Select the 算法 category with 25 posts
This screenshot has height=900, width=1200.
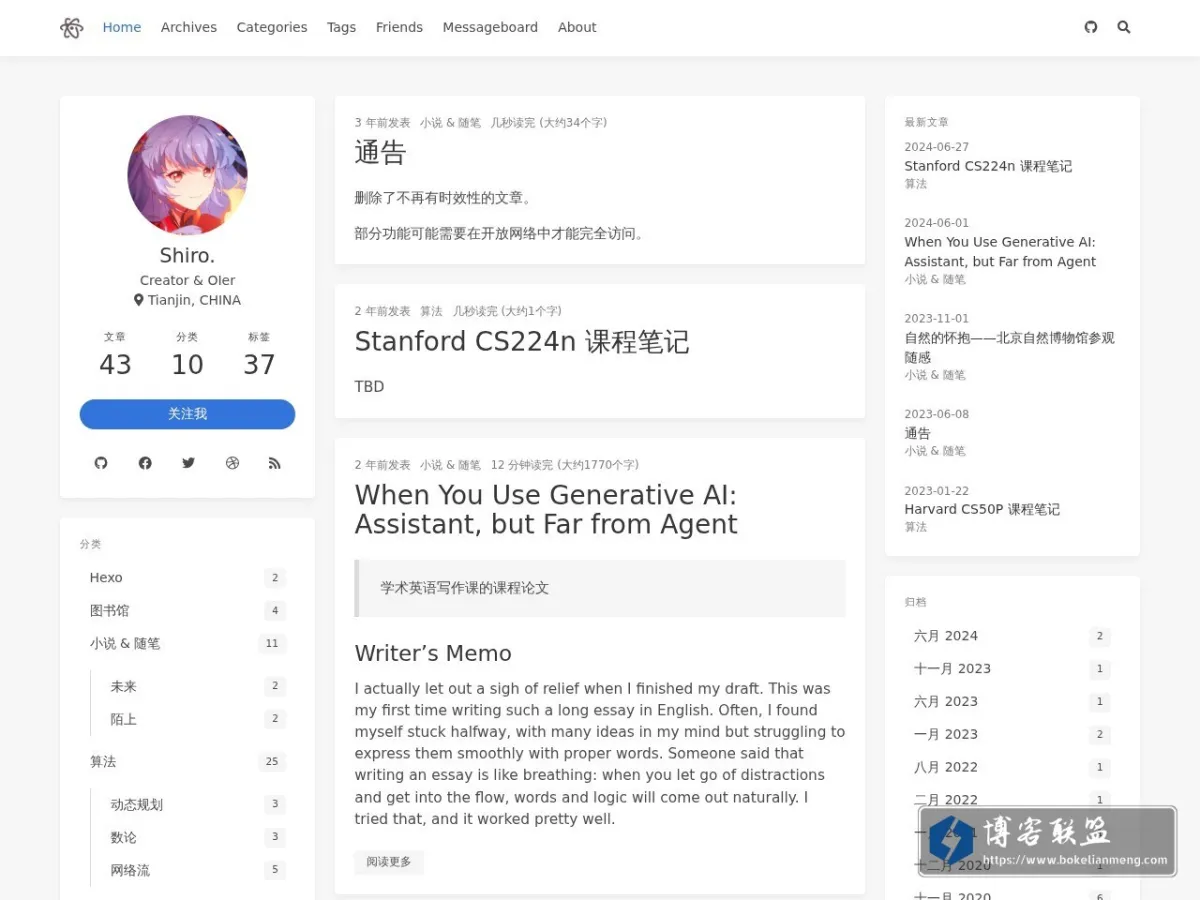click(187, 762)
